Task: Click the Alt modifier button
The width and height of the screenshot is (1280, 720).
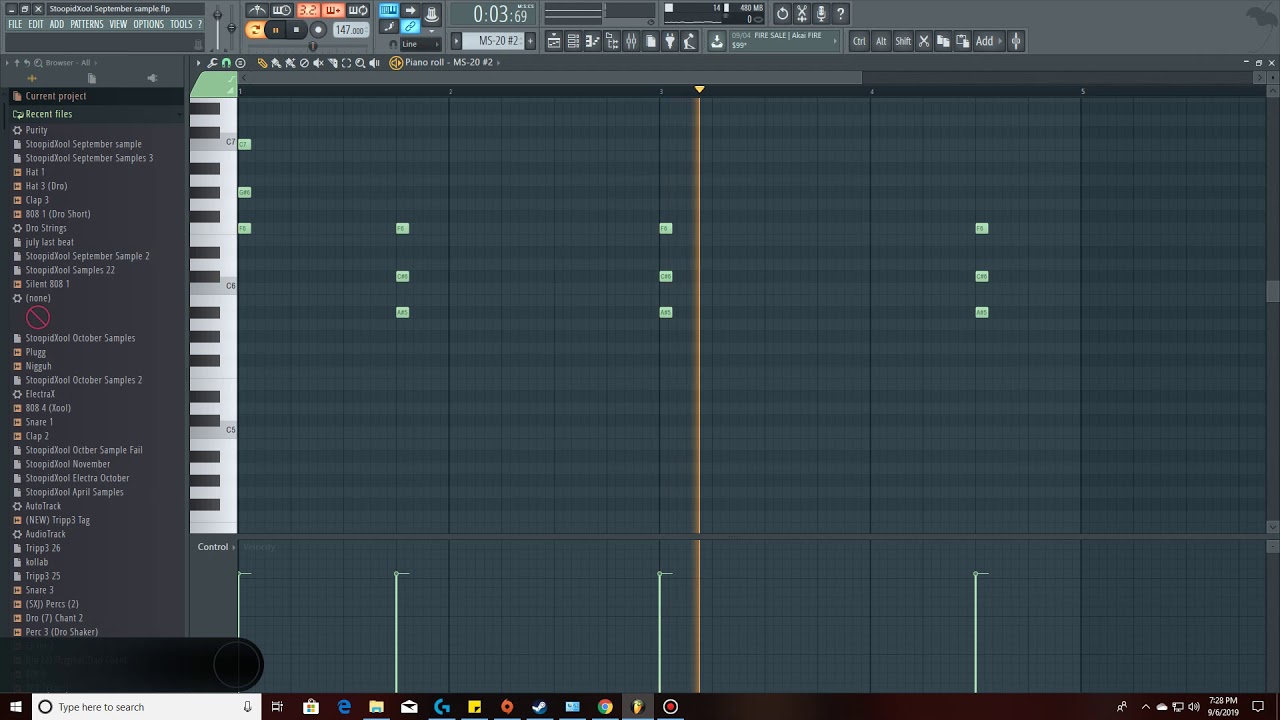Action: 881,41
